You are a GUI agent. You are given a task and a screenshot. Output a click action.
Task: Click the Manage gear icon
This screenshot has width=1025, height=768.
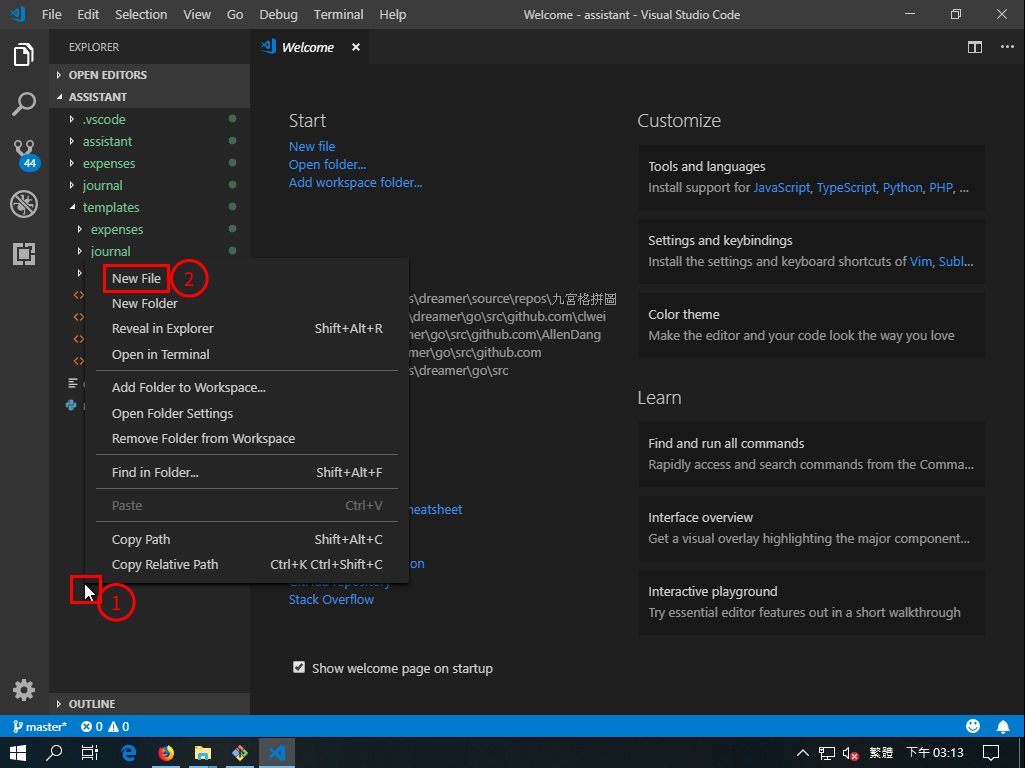tap(24, 689)
